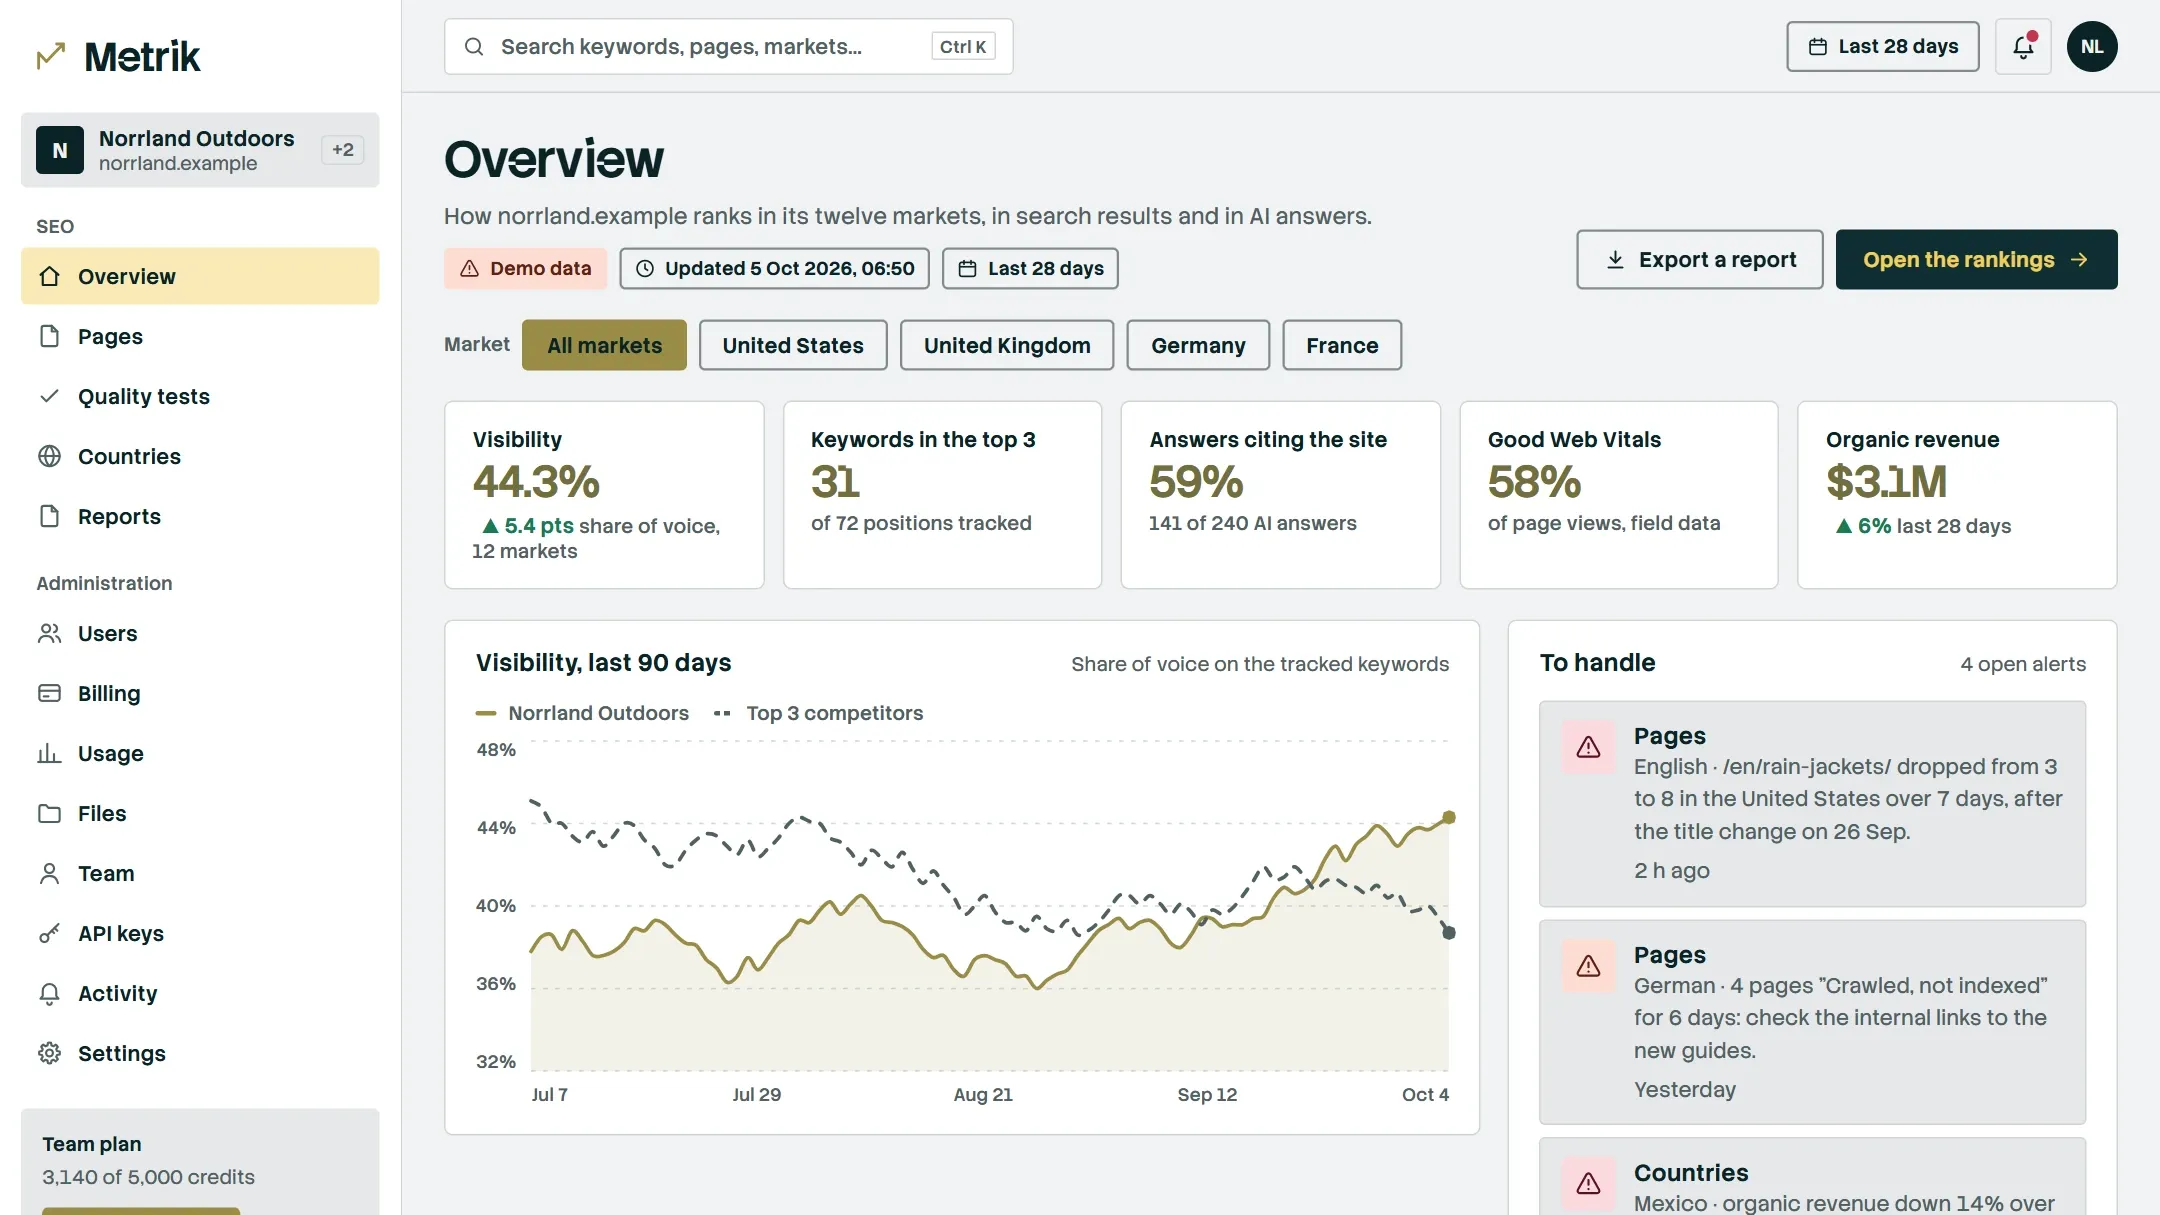Viewport: 2160px width, 1215px height.
Task: Open Pages in the sidebar
Action: coord(200,336)
